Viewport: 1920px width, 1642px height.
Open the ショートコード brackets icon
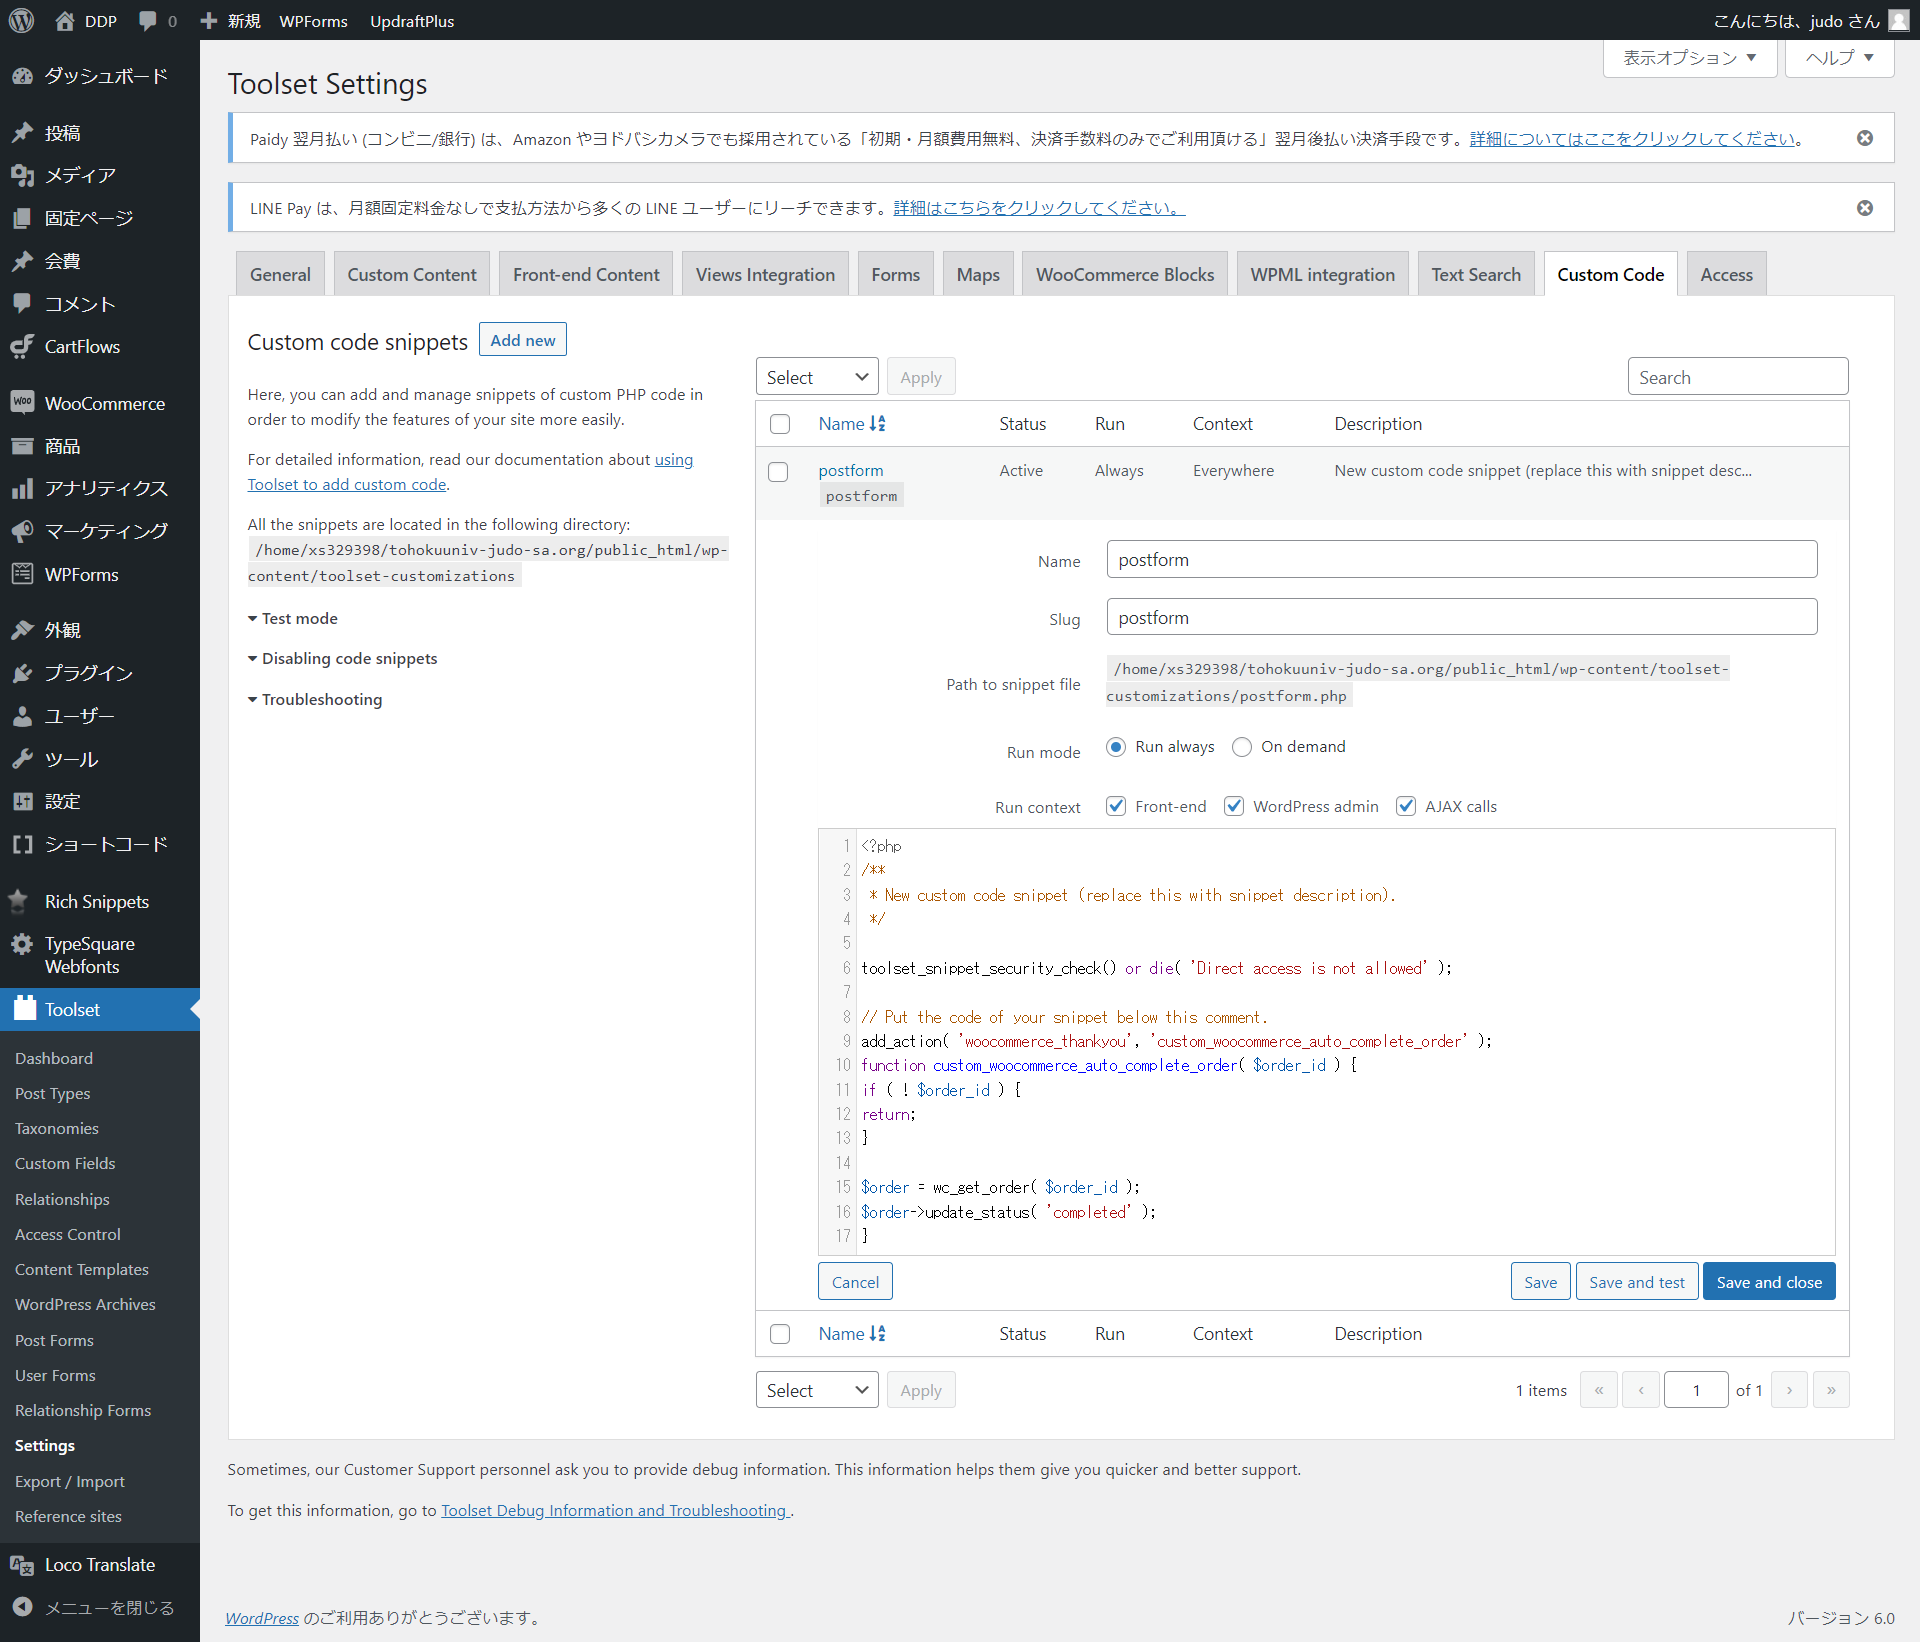pos(22,844)
